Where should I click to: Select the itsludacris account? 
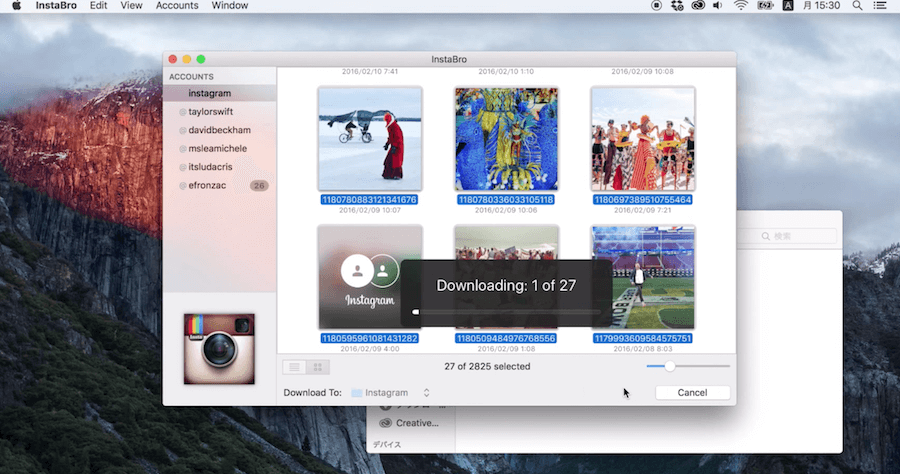[x=219, y=166]
